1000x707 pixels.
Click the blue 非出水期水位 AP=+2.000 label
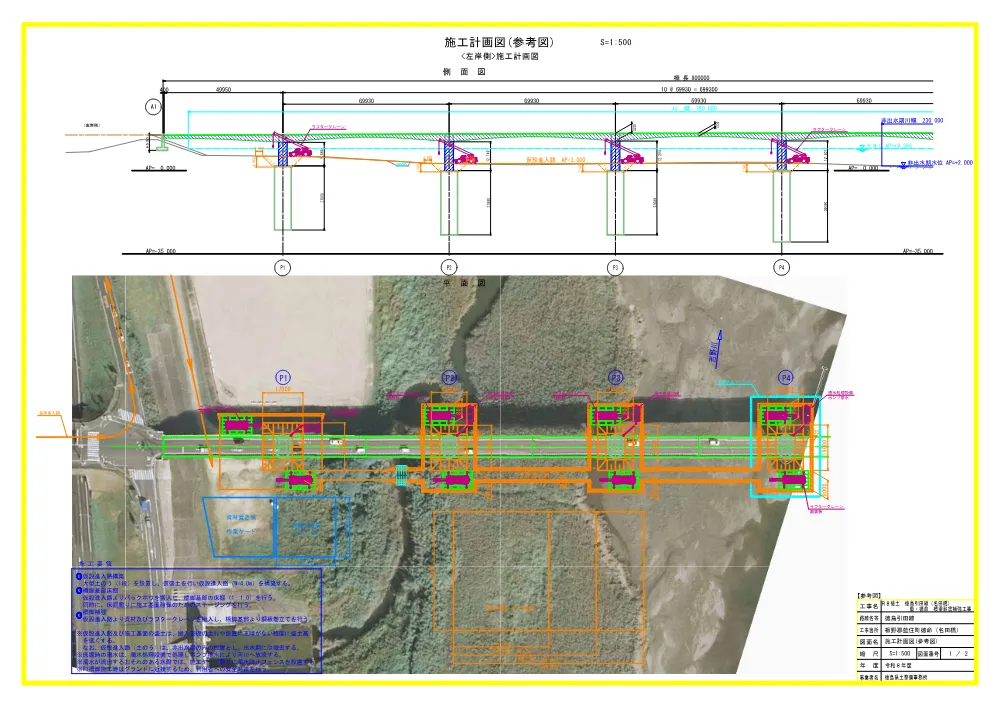coord(941,163)
